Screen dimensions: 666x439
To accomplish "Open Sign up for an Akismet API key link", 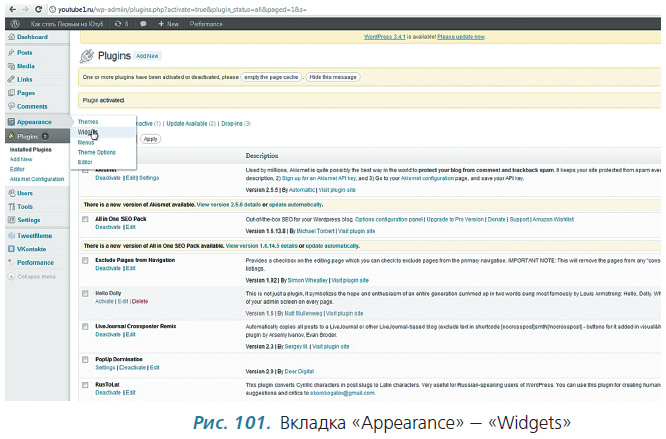I will (x=319, y=178).
